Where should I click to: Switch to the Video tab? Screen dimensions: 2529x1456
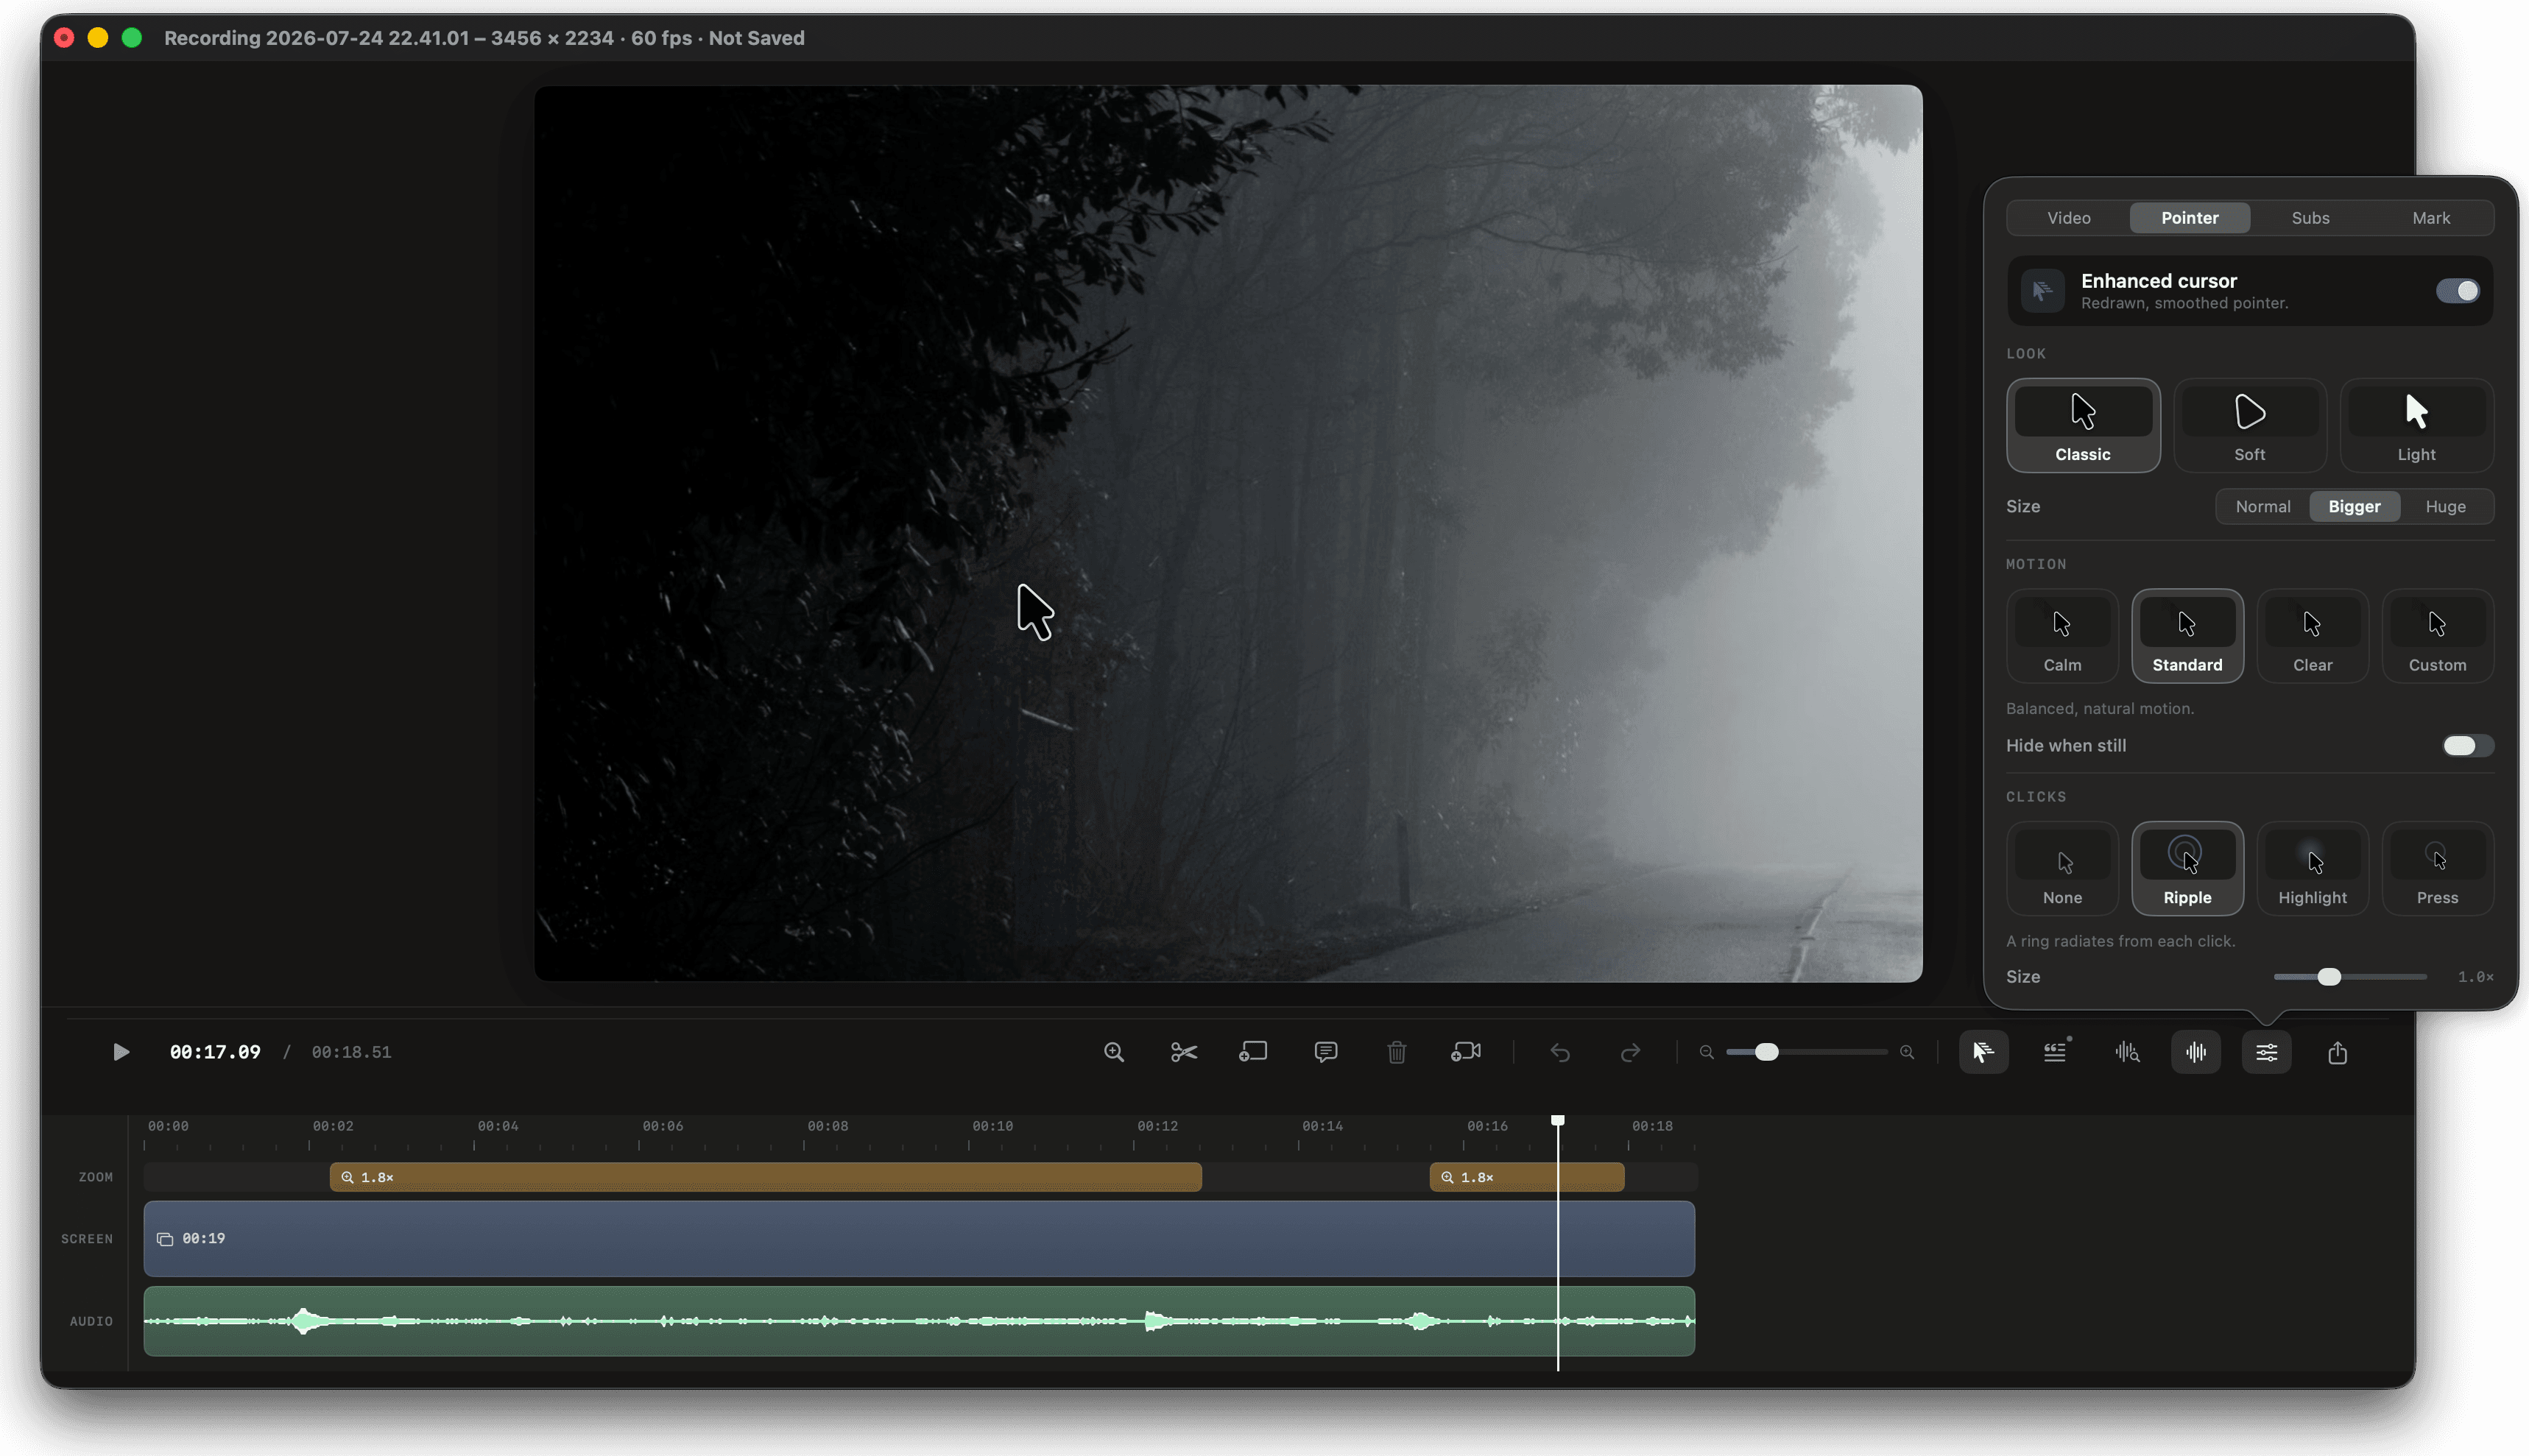pyautogui.click(x=2068, y=218)
